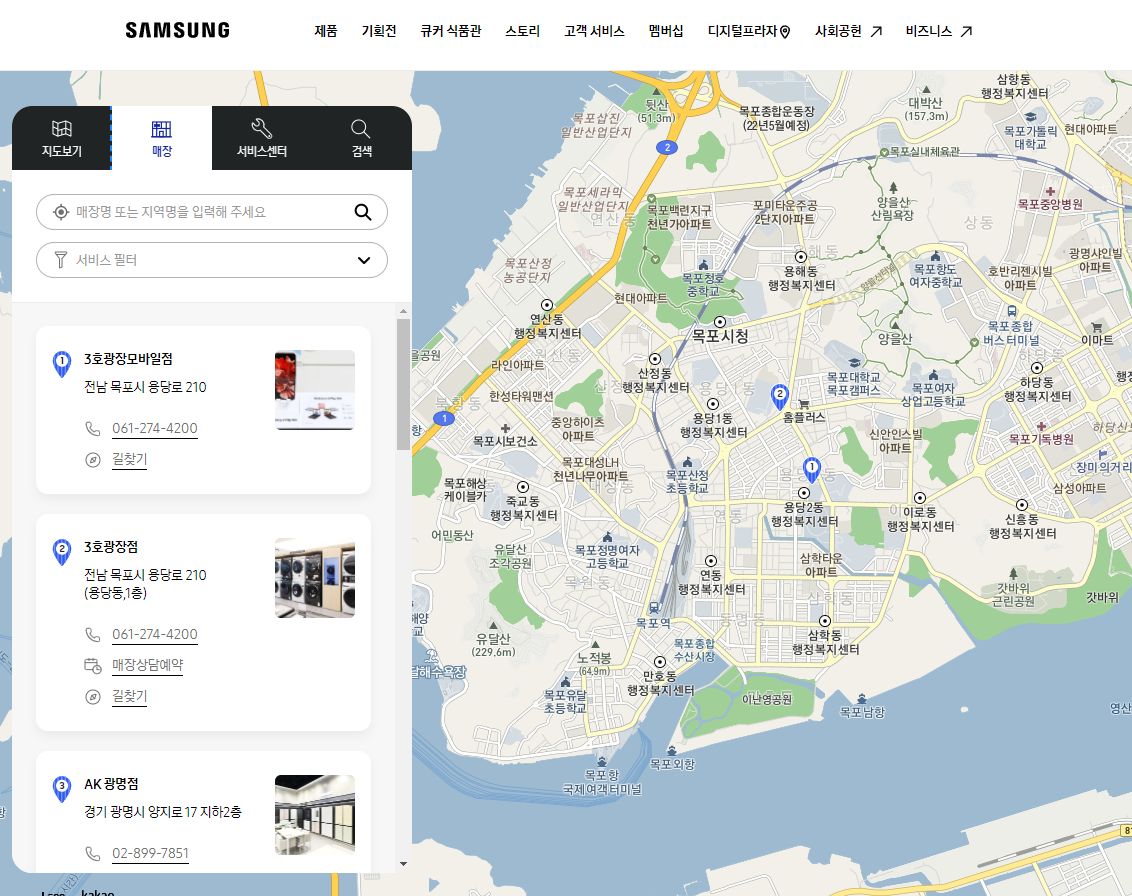This screenshot has width=1132, height=896.
Task: Click the 홈플러스 shopping cart icon
Action: [x=804, y=404]
